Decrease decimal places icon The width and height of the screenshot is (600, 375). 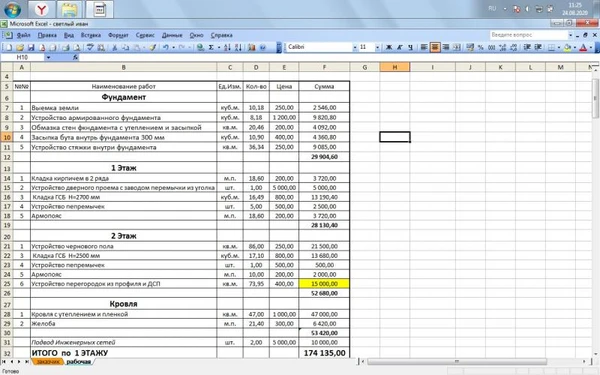tap(514, 47)
